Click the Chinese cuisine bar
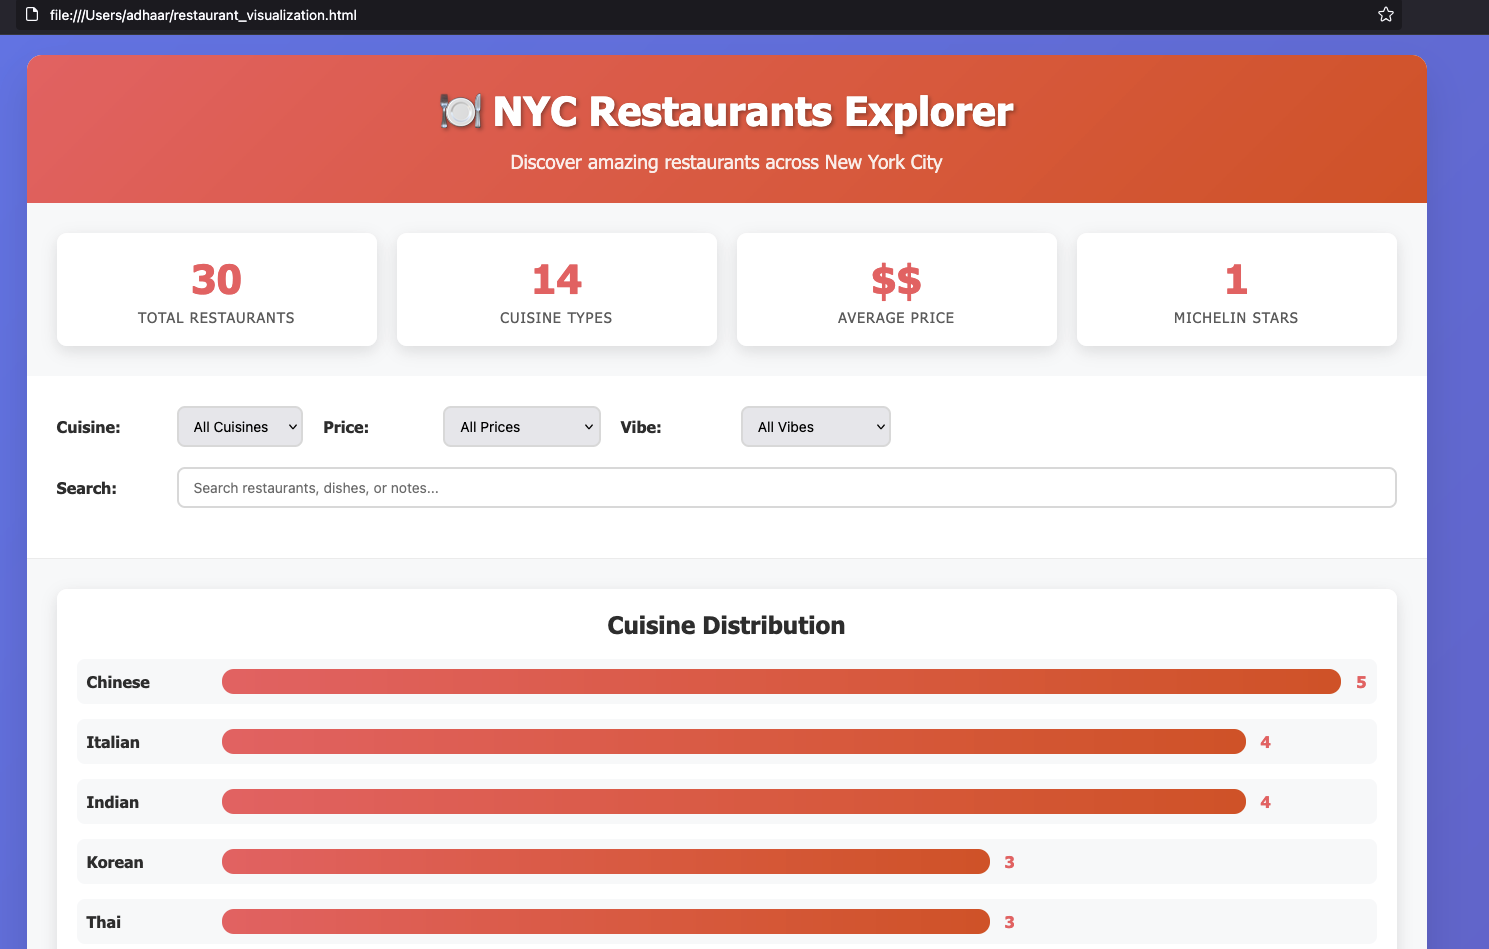Screen dimensions: 1489x949 [x=780, y=682]
